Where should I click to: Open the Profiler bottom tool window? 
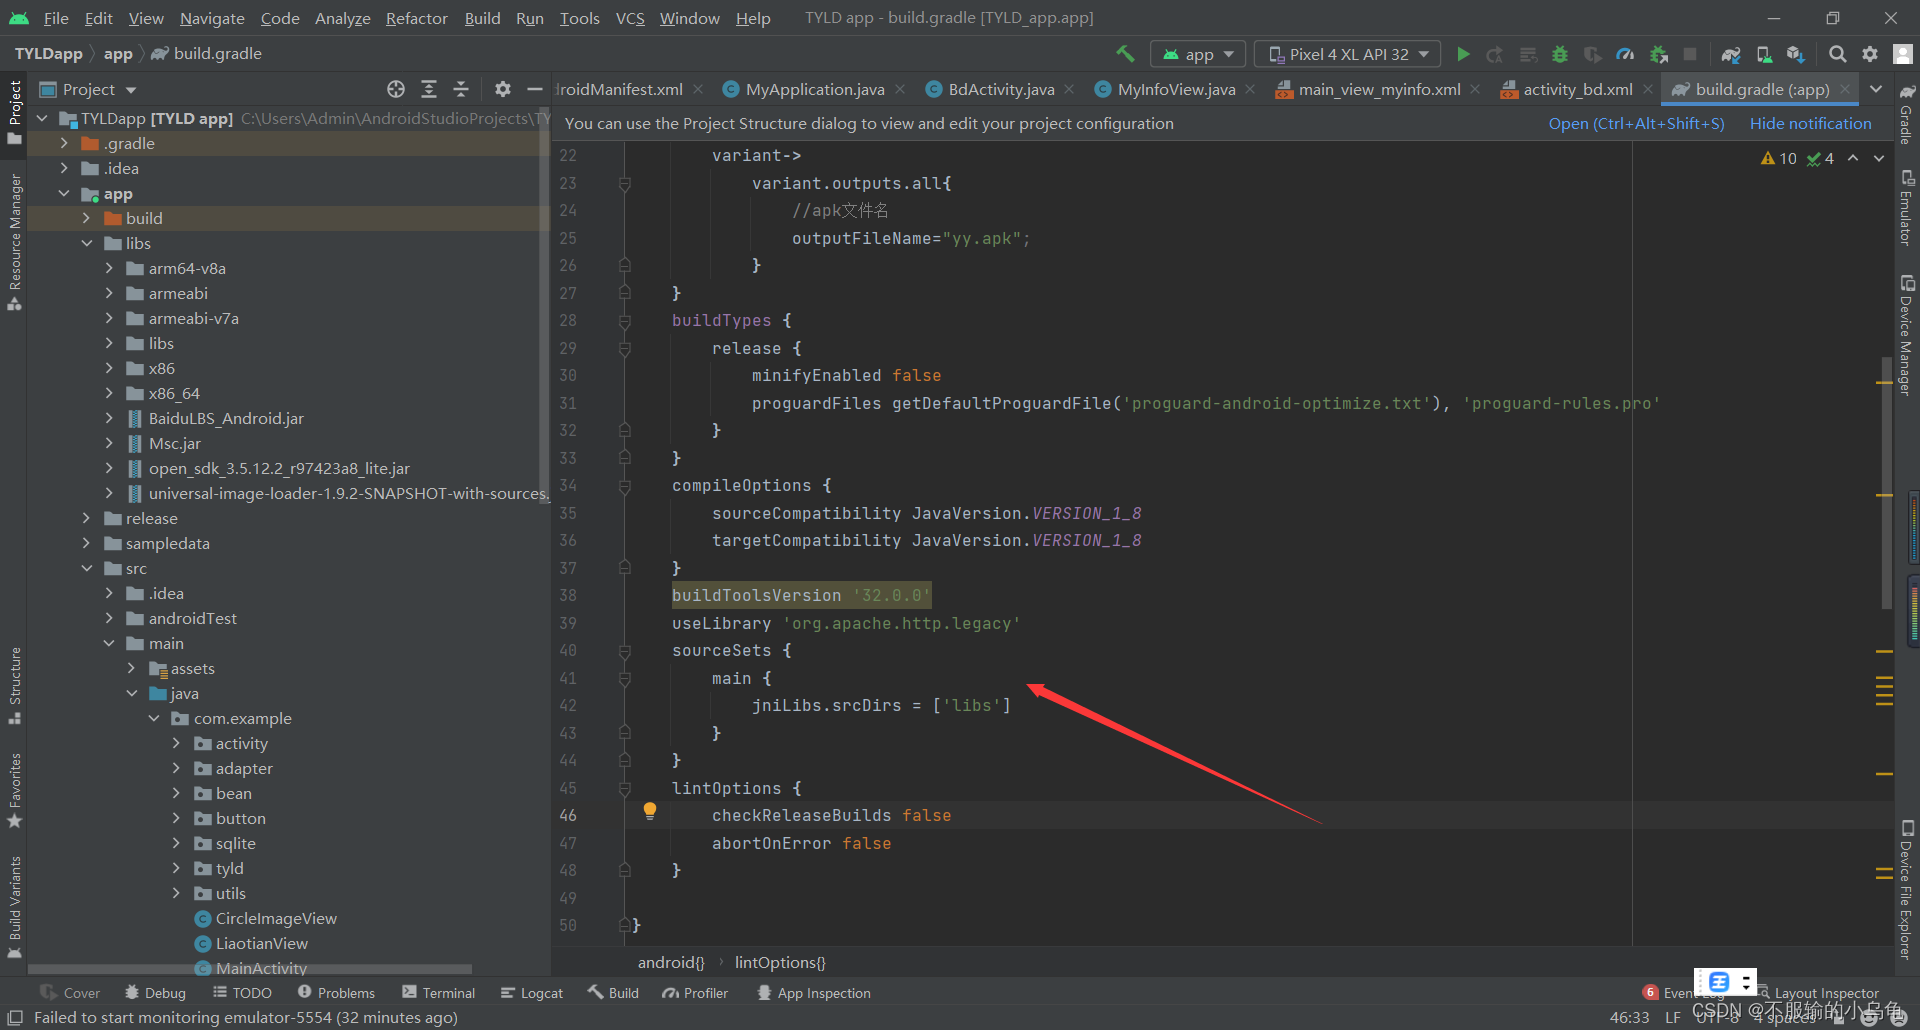(x=695, y=993)
